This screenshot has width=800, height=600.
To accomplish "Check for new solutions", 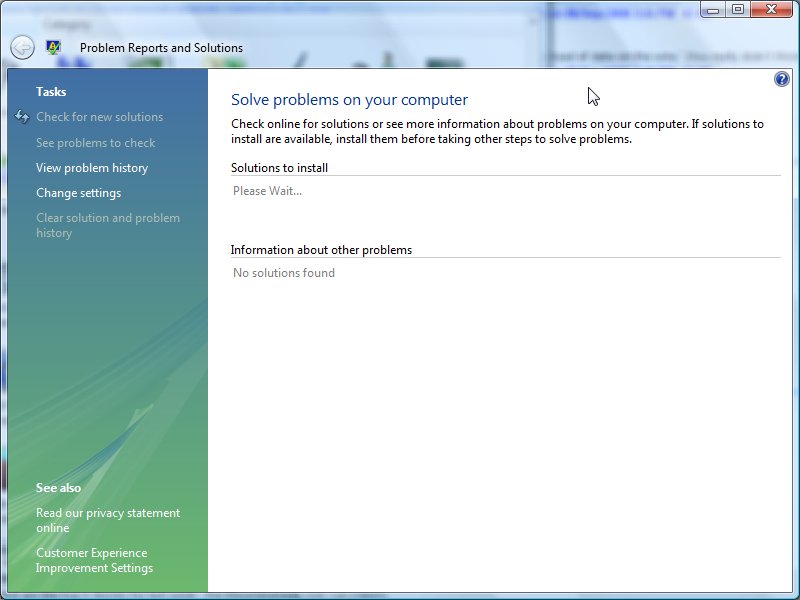I will point(99,117).
